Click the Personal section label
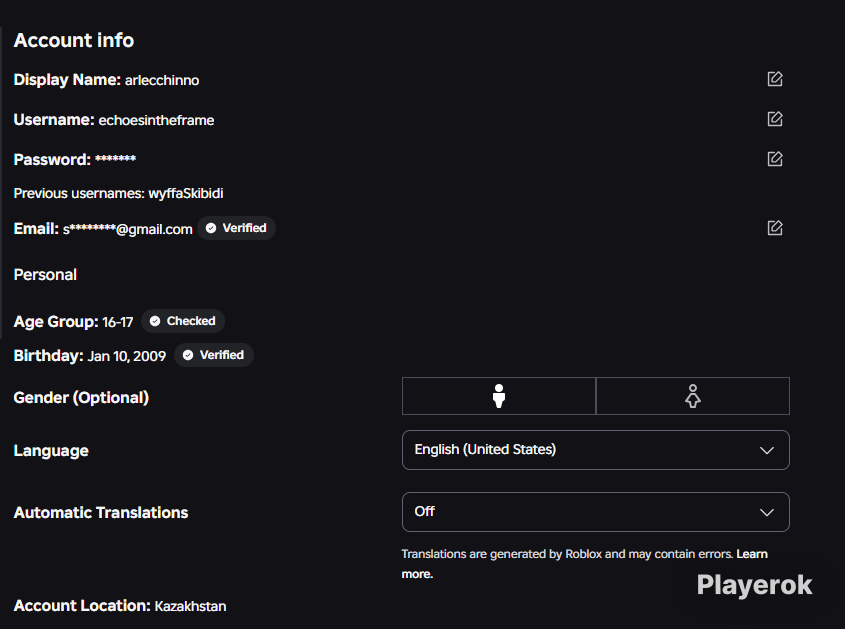The height and width of the screenshot is (629, 845). [x=45, y=275]
